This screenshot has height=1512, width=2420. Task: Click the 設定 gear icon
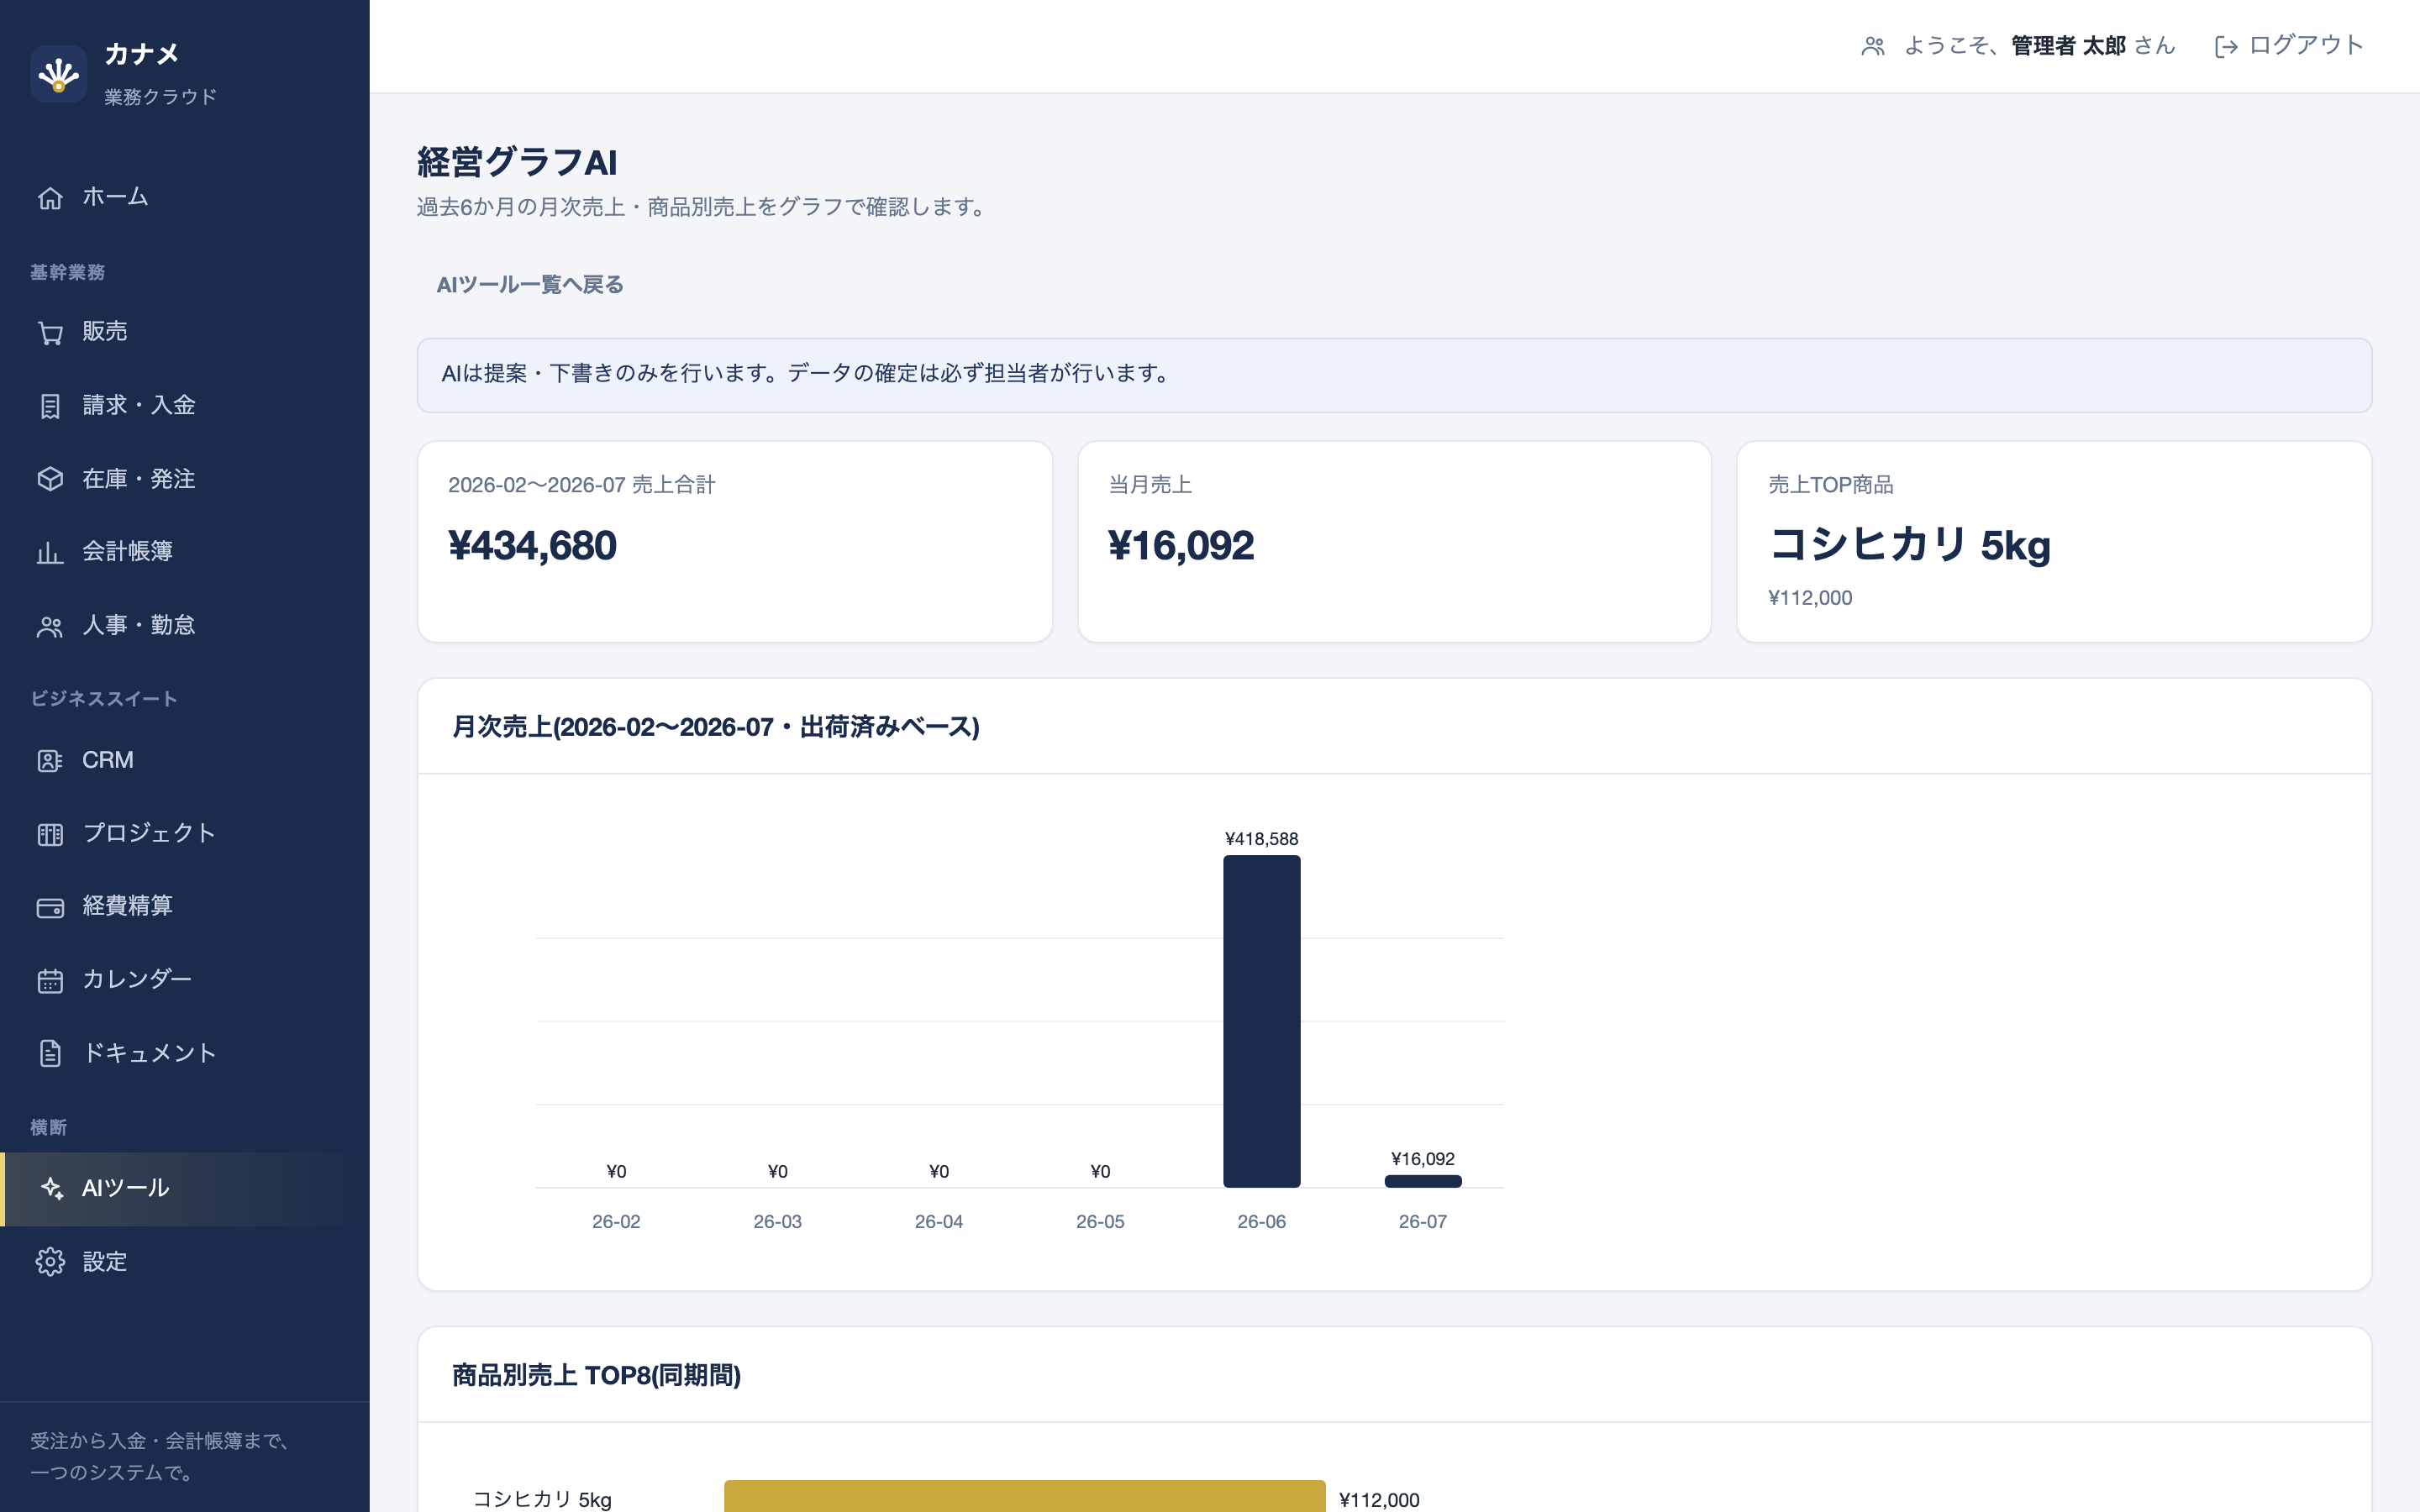click(50, 1262)
